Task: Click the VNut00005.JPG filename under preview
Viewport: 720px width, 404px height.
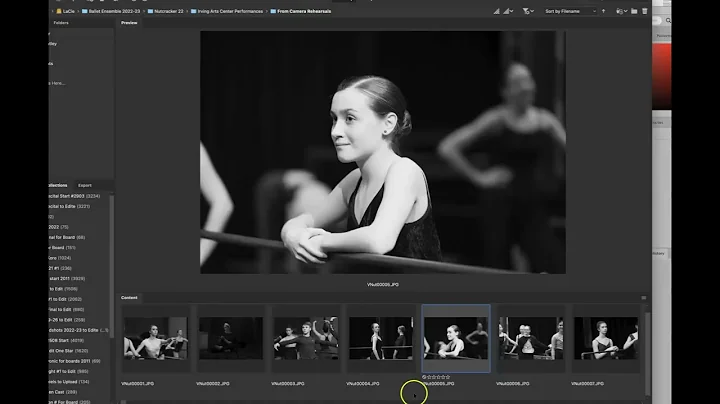Action: point(383,285)
